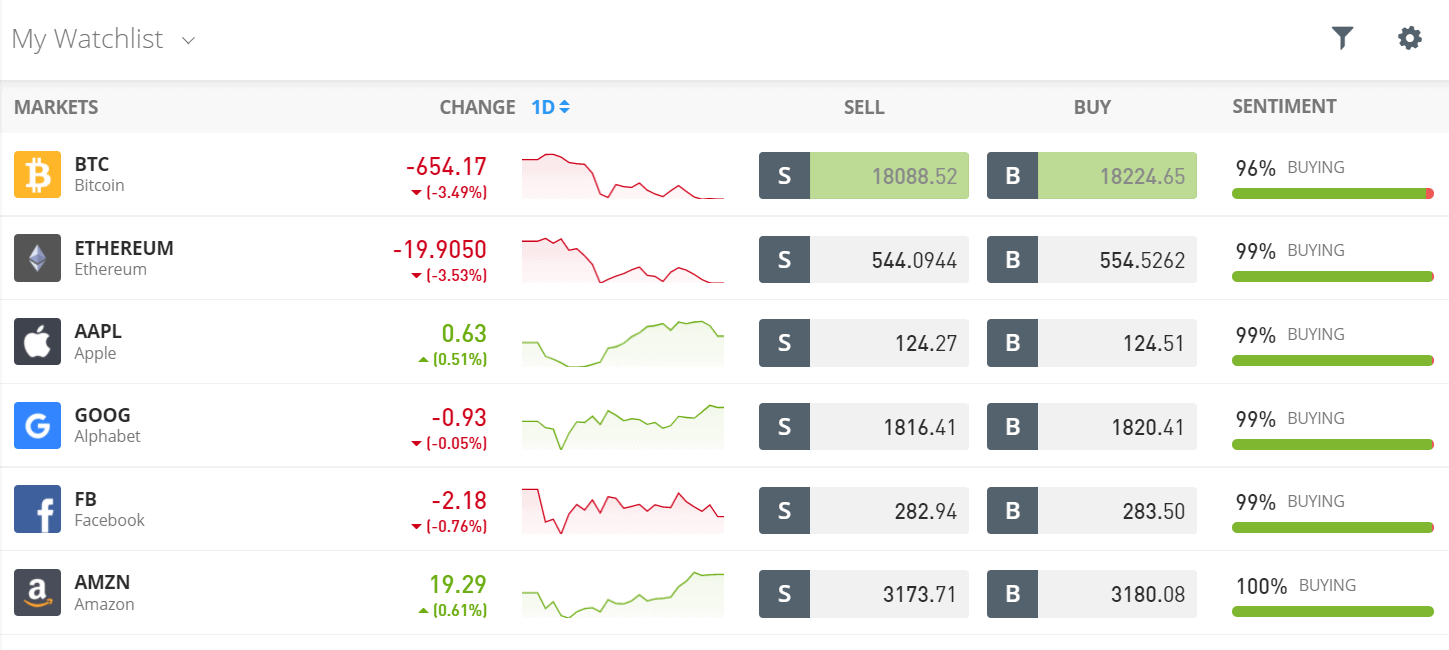
Task: Buy Bitcoin at 18224.65
Action: pos(1092,176)
